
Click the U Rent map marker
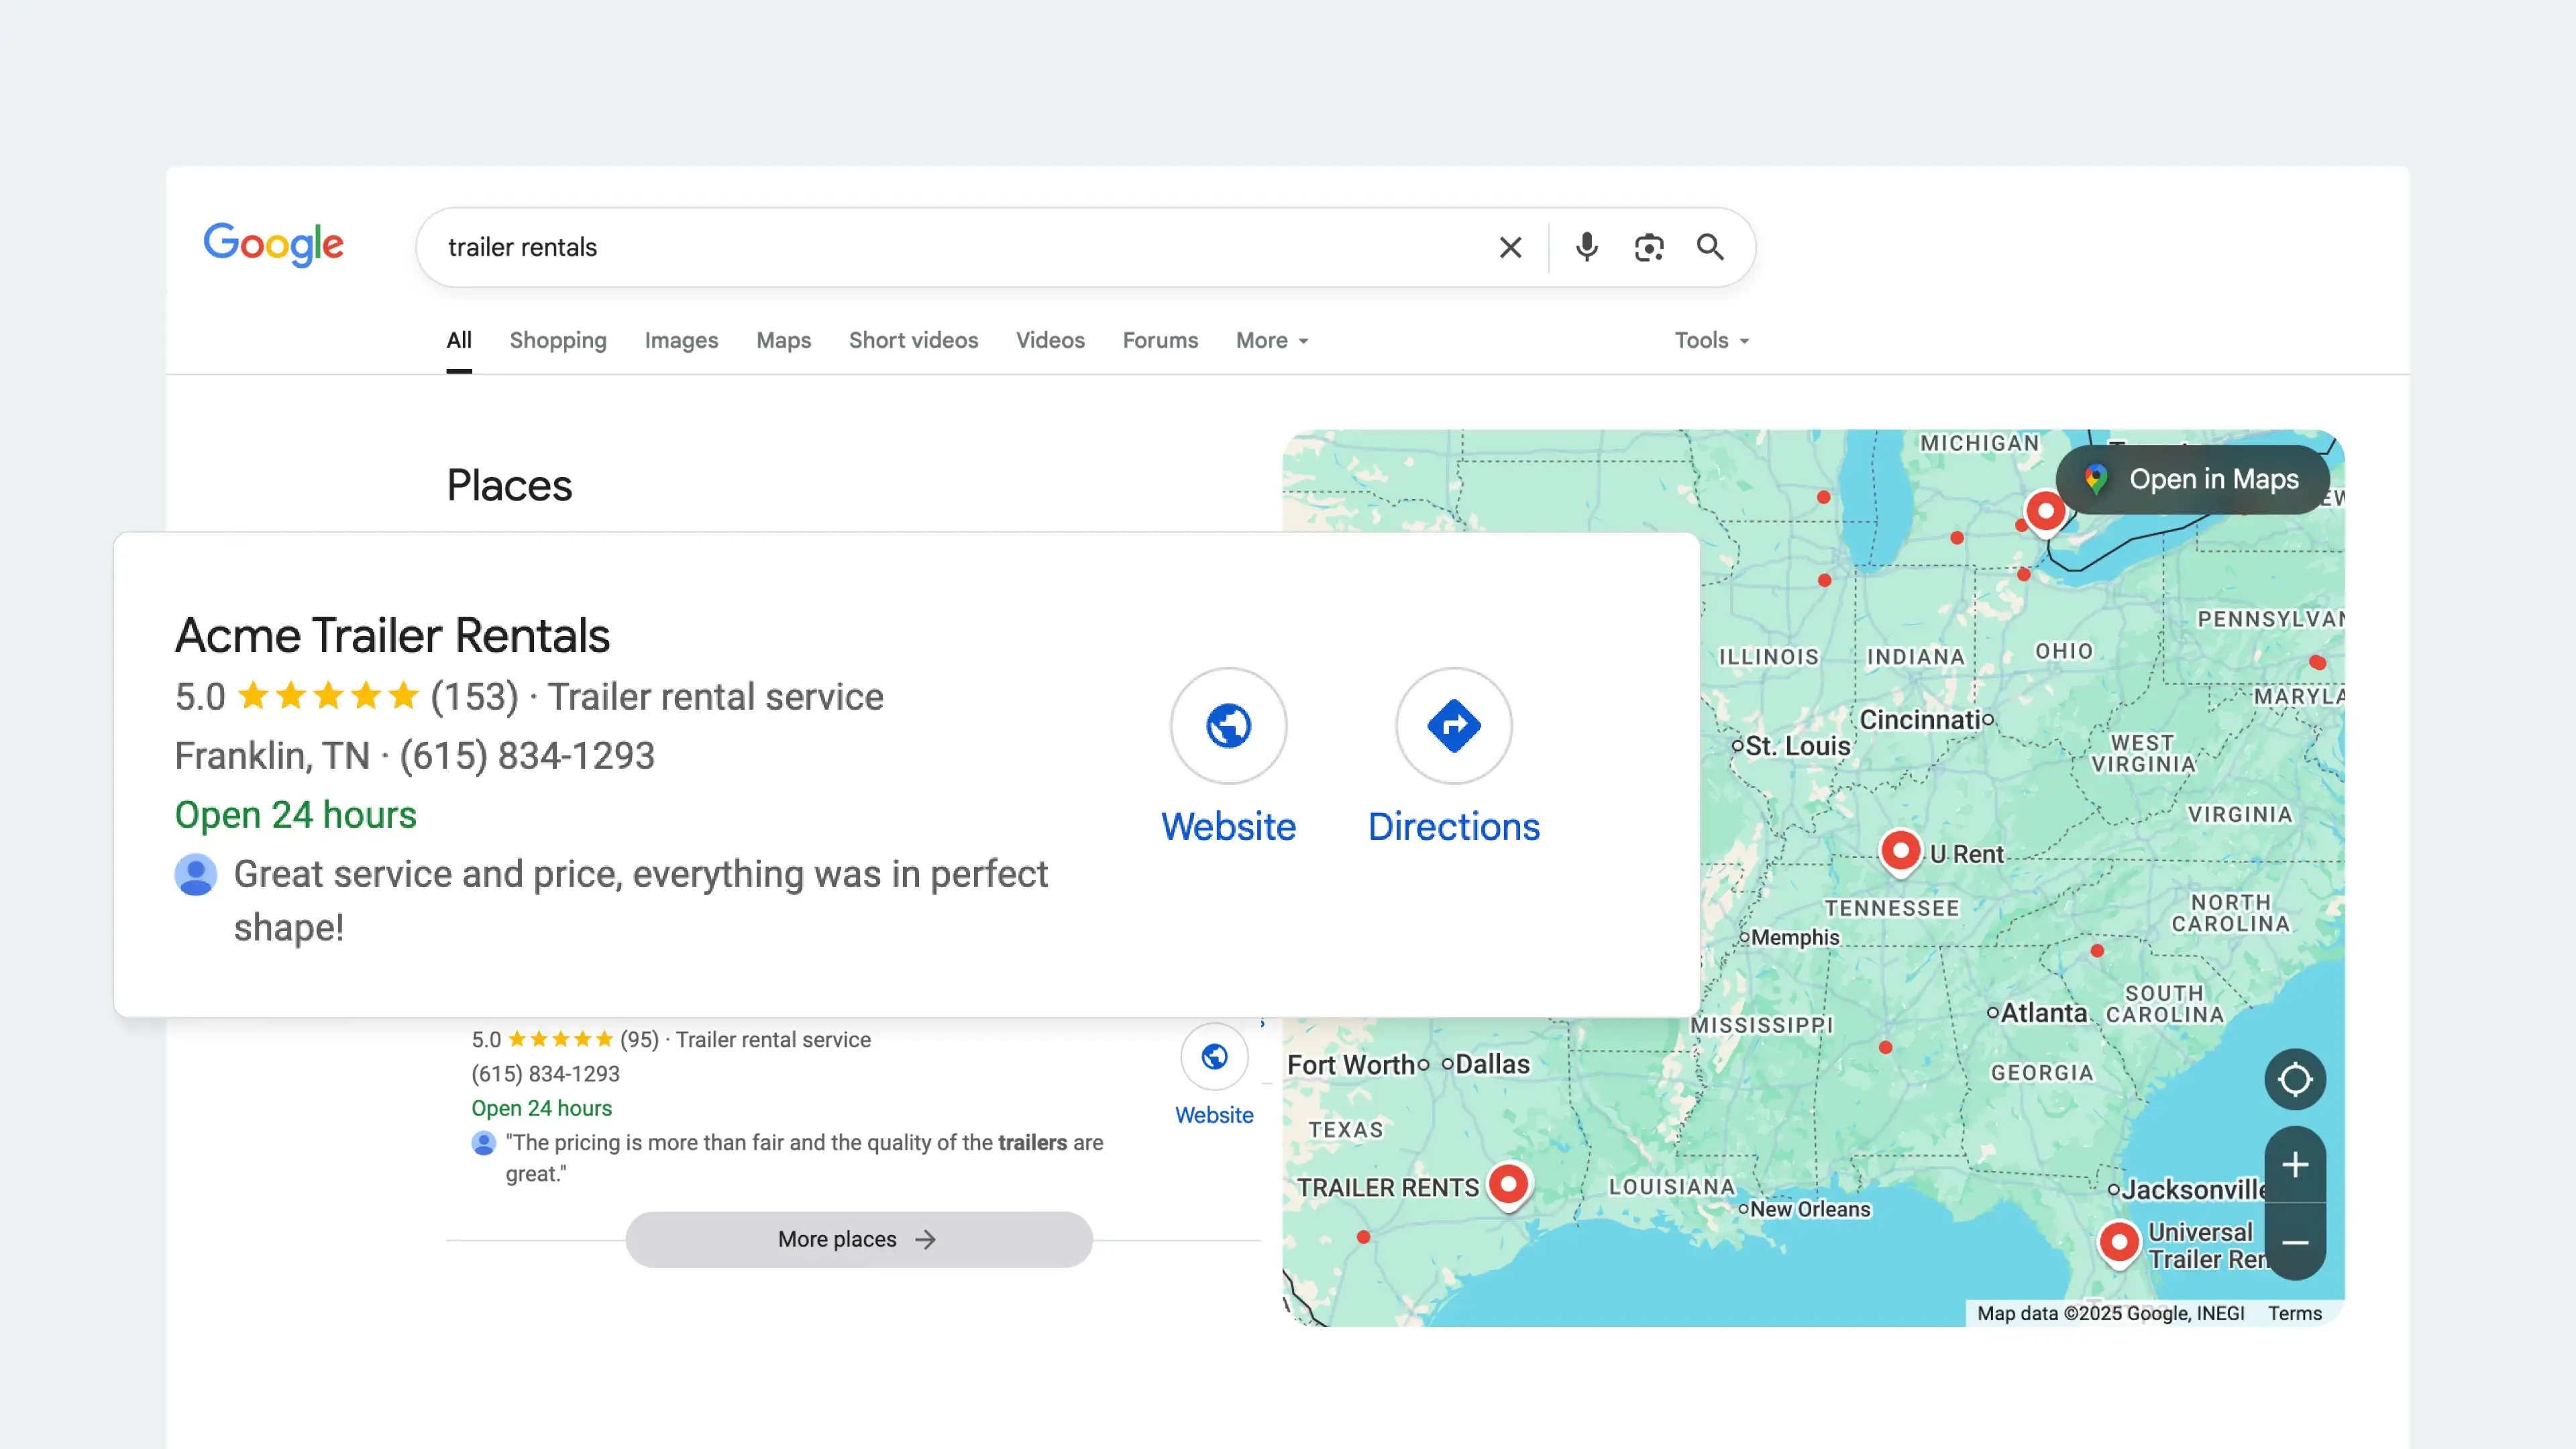1902,850
